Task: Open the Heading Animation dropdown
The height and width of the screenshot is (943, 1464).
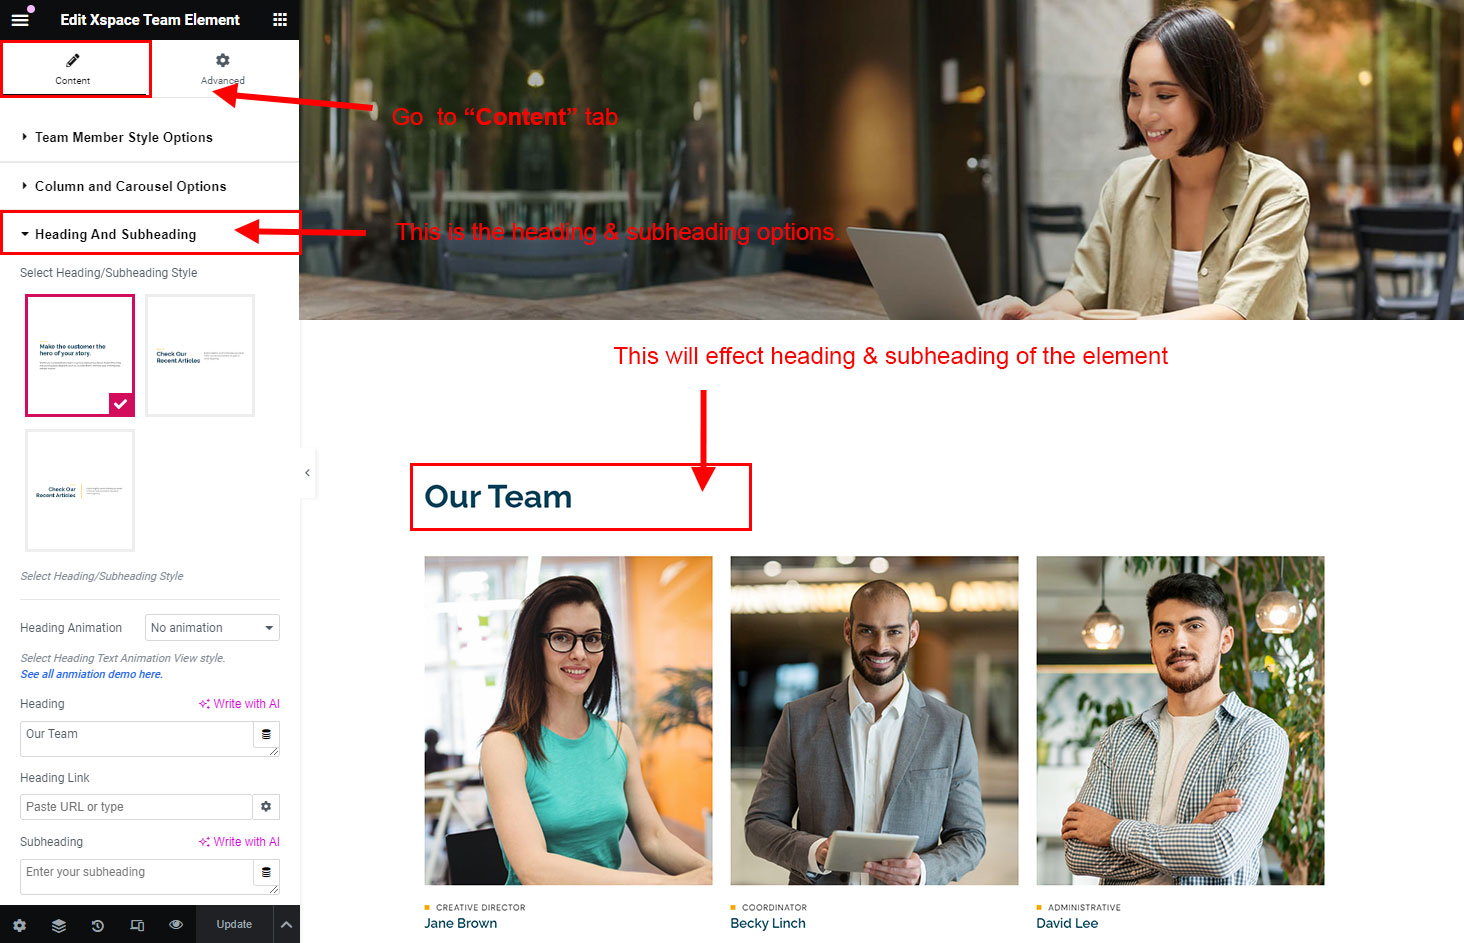Action: tap(212, 627)
